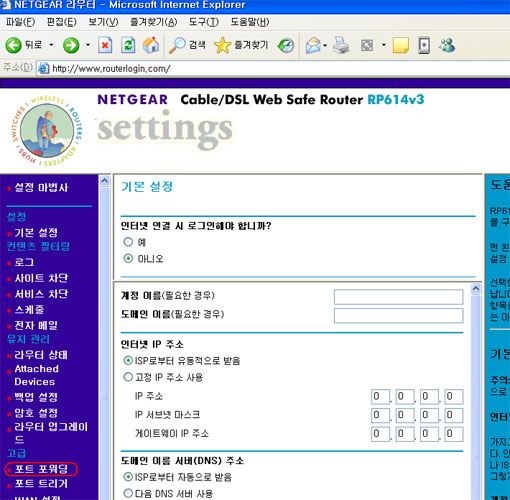Open the size button dropdown arrow

pyautogui.click(x=384, y=45)
